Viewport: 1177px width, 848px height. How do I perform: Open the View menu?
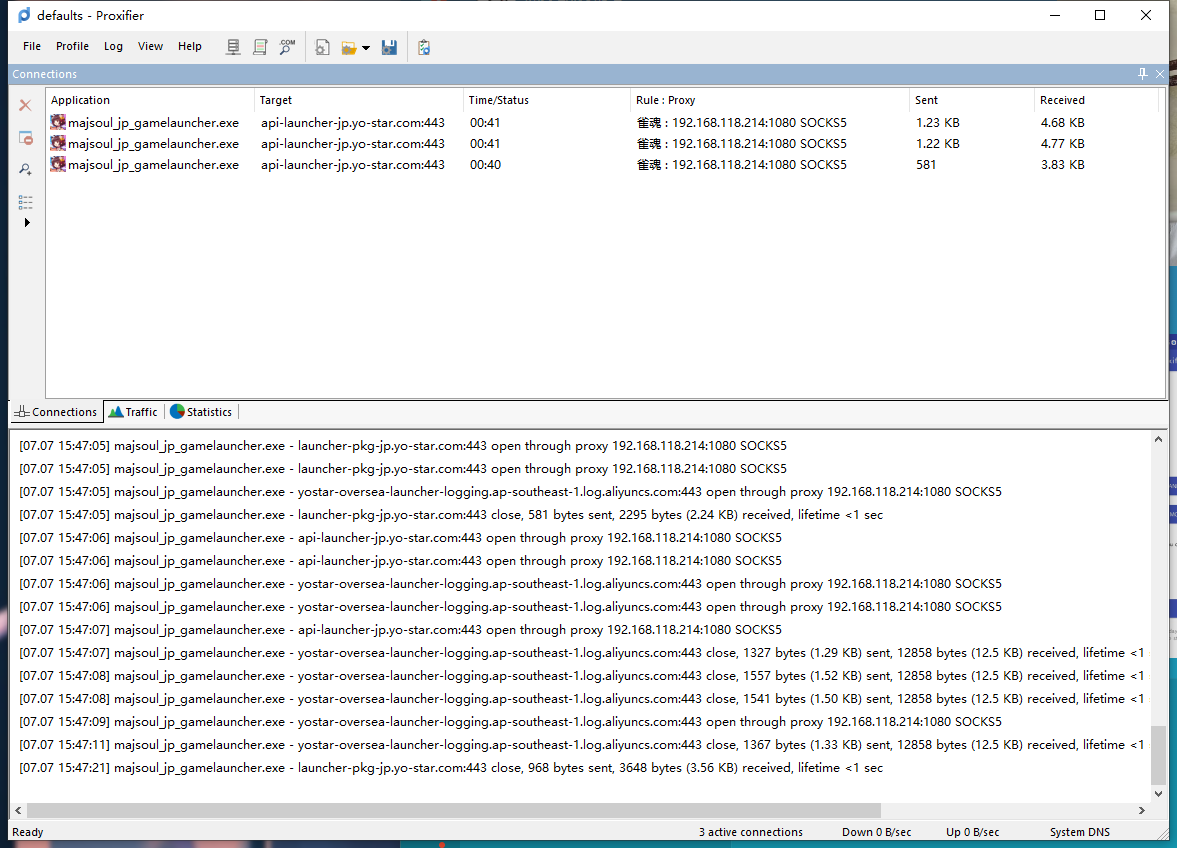(150, 46)
